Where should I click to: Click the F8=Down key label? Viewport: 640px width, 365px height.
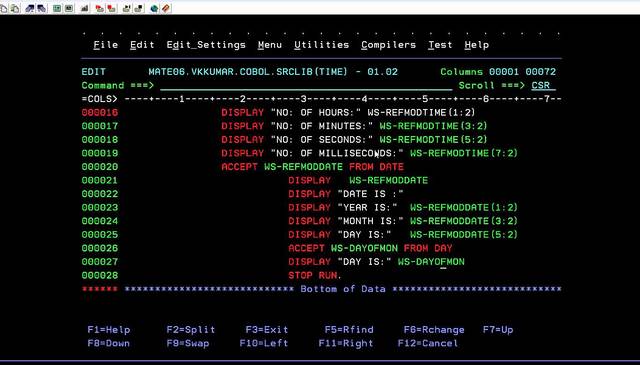click(109, 343)
